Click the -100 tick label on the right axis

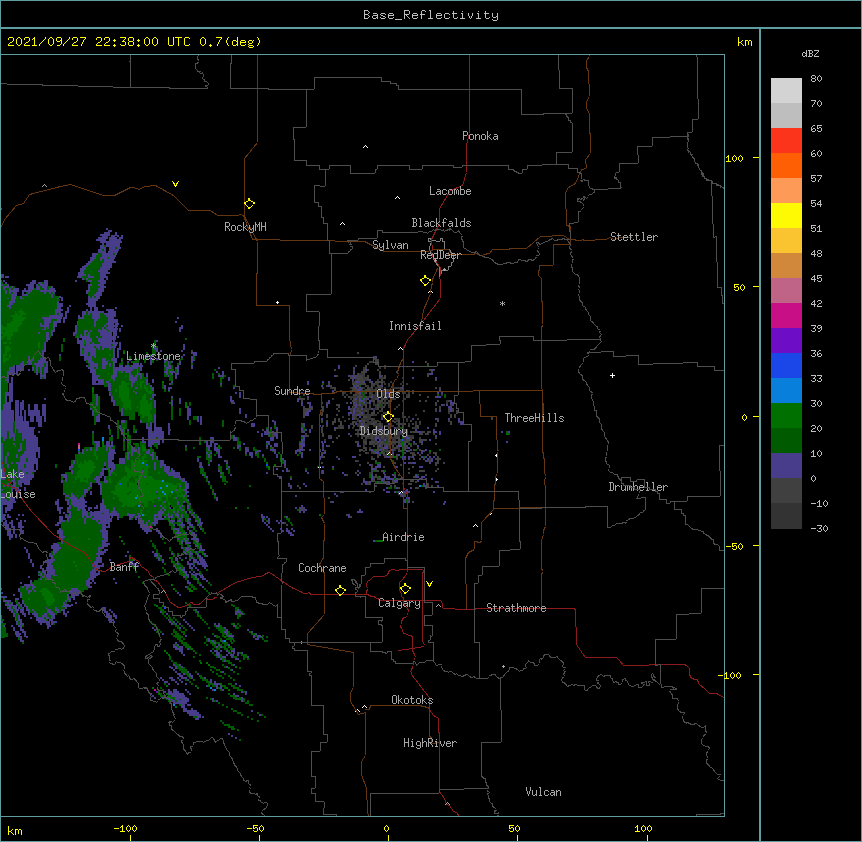pyautogui.click(x=731, y=675)
